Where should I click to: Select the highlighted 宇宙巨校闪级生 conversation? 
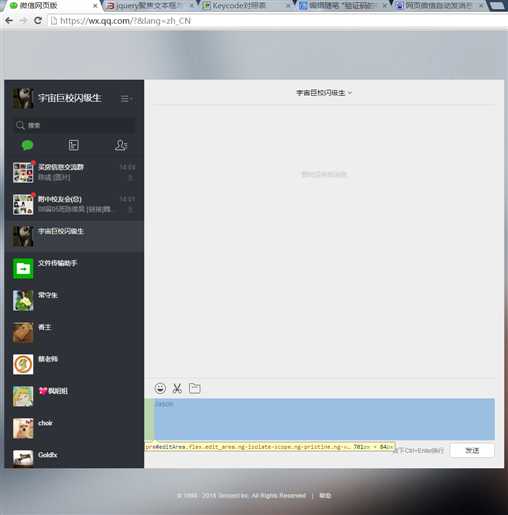click(74, 236)
